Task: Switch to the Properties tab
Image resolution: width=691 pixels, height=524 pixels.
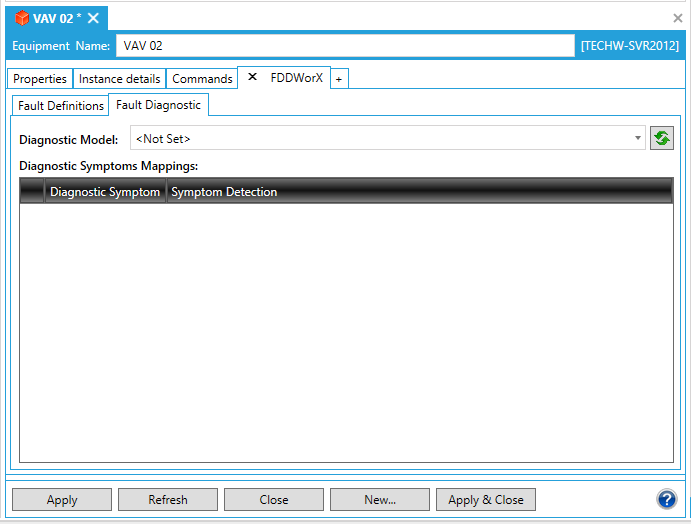Action: 40,79
